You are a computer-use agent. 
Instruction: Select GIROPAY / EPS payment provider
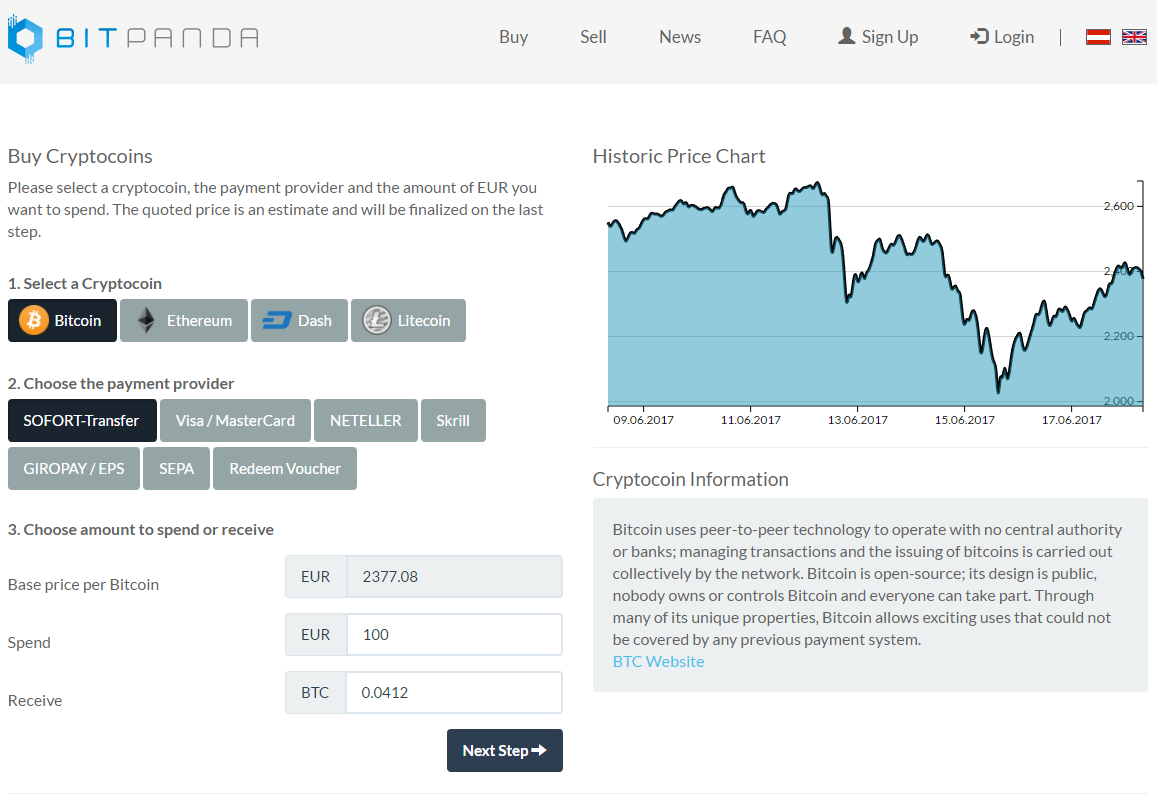74,469
